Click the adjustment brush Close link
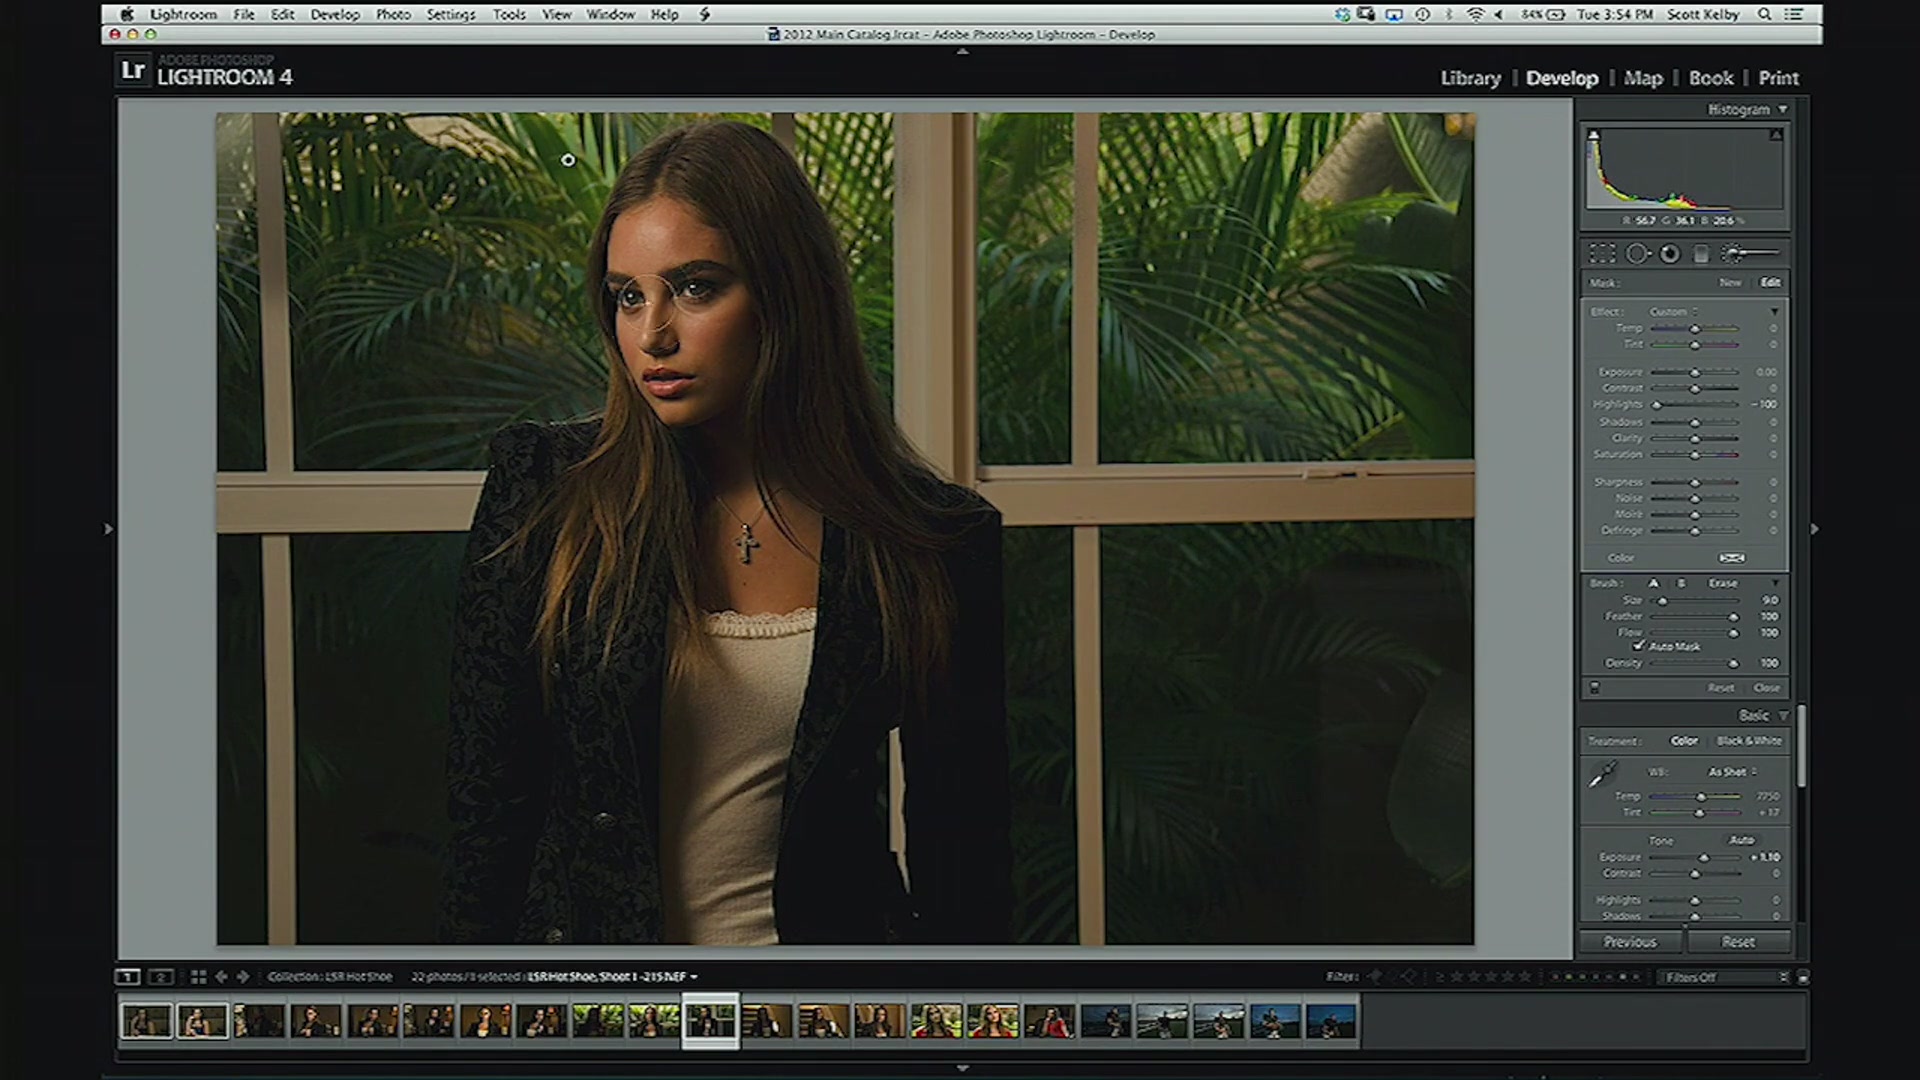1920x1080 pixels. point(1767,688)
